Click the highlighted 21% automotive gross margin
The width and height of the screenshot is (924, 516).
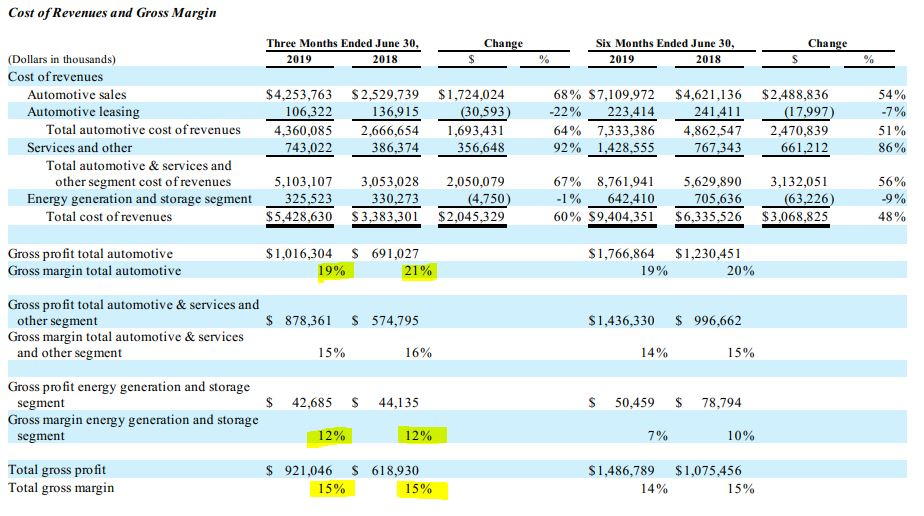(418, 271)
